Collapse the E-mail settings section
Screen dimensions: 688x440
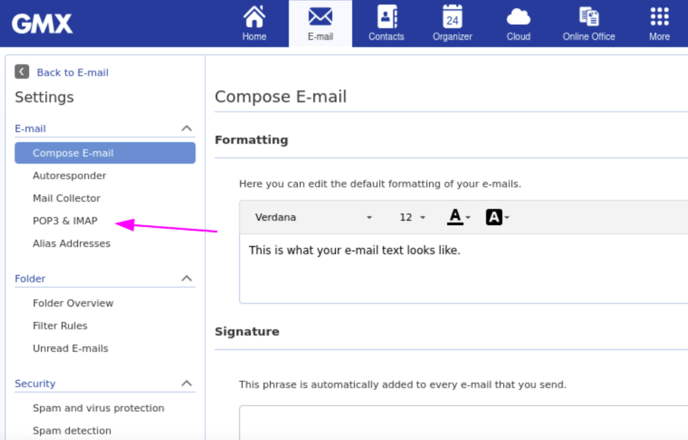[x=186, y=129]
